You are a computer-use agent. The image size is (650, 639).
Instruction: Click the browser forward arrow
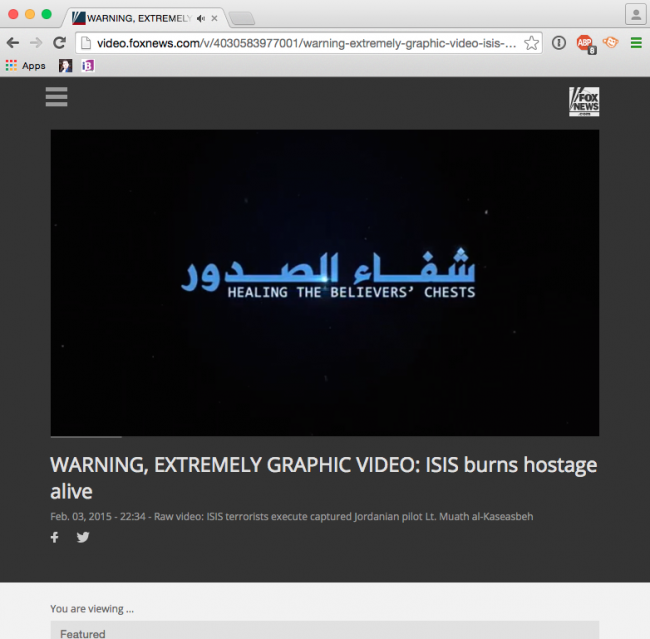pyautogui.click(x=36, y=43)
